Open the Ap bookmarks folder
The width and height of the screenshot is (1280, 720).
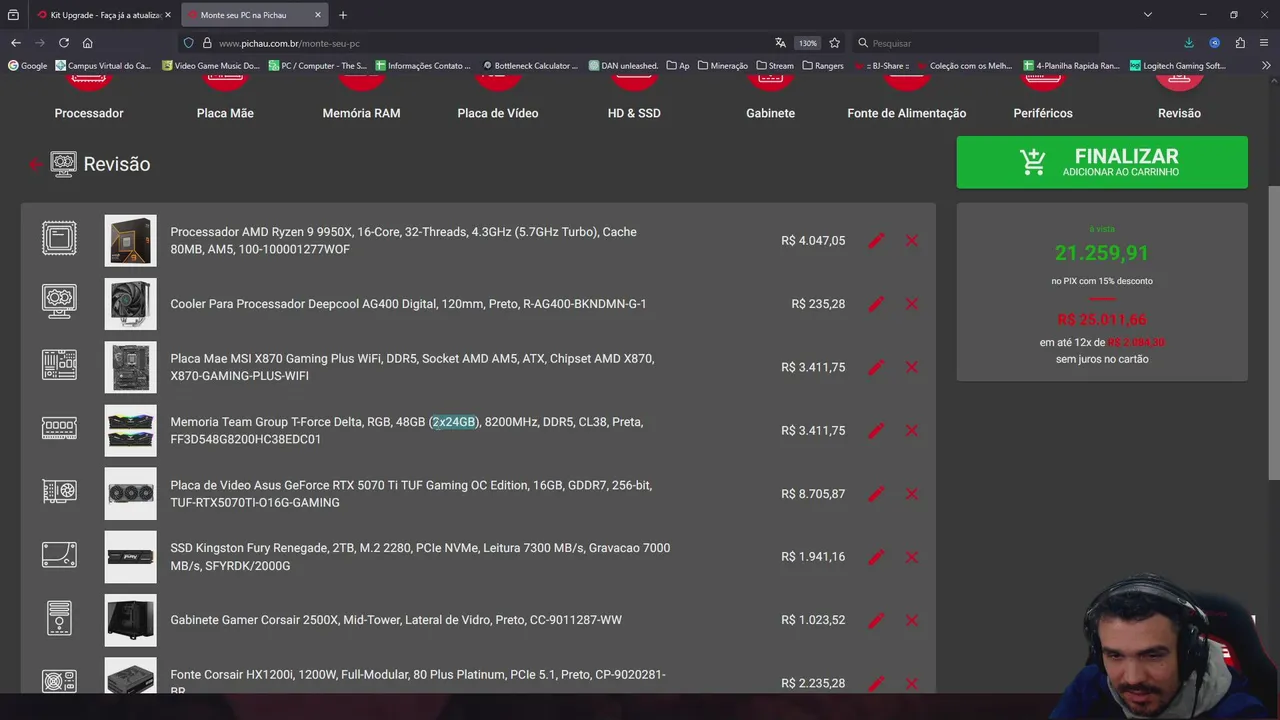[678, 66]
